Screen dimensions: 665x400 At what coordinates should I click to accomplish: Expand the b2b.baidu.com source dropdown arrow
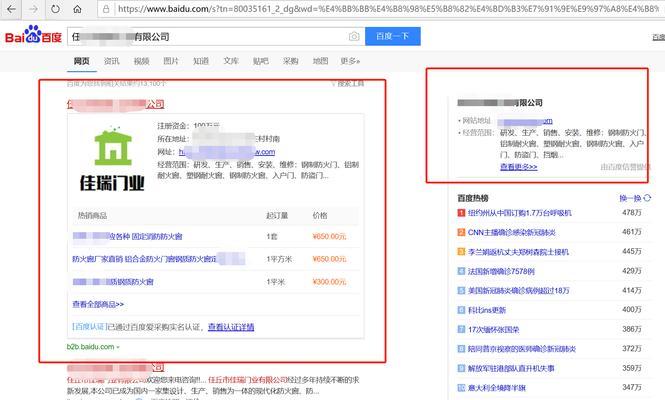(118, 347)
